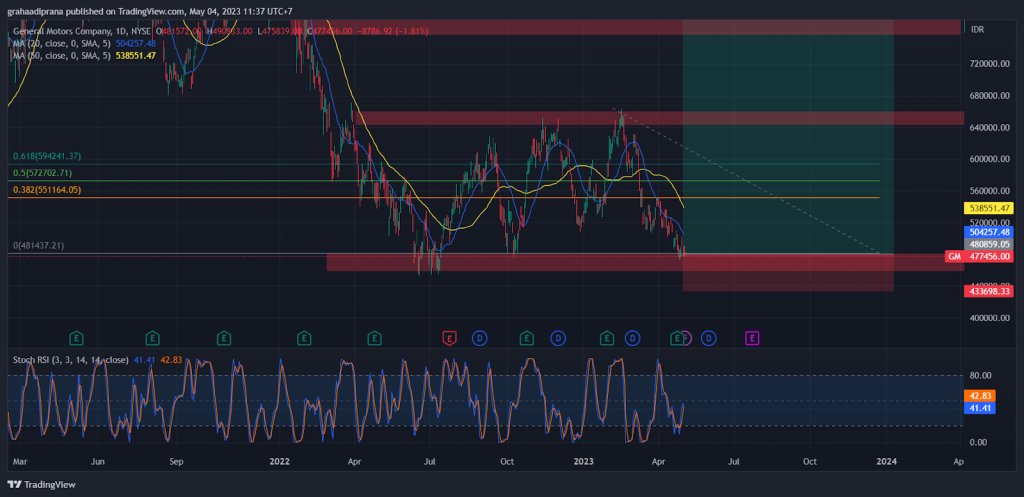Open the green earnings marker between Sep 2021 and 2022
Viewport: 1024px width, 497px height.
(224, 338)
